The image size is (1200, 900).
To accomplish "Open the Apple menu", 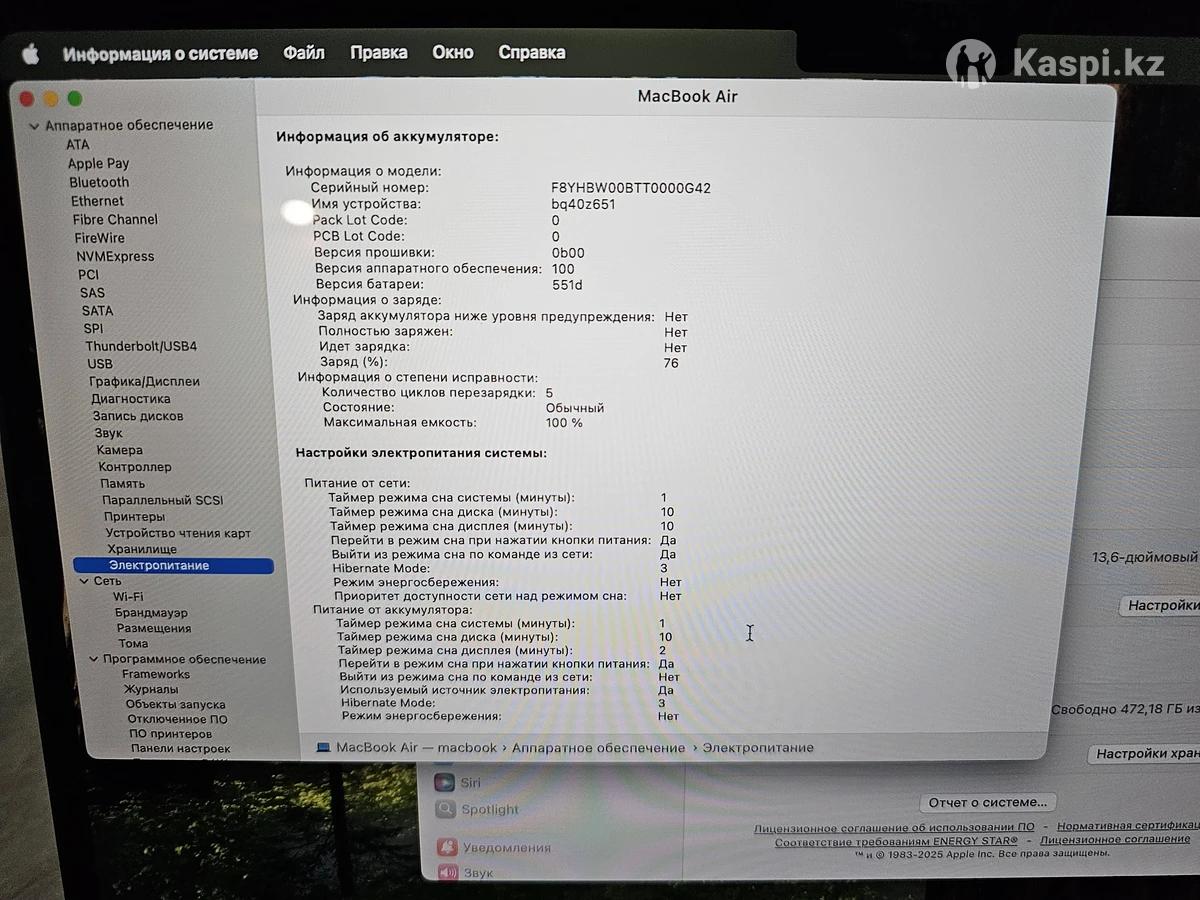I will click(x=31, y=54).
